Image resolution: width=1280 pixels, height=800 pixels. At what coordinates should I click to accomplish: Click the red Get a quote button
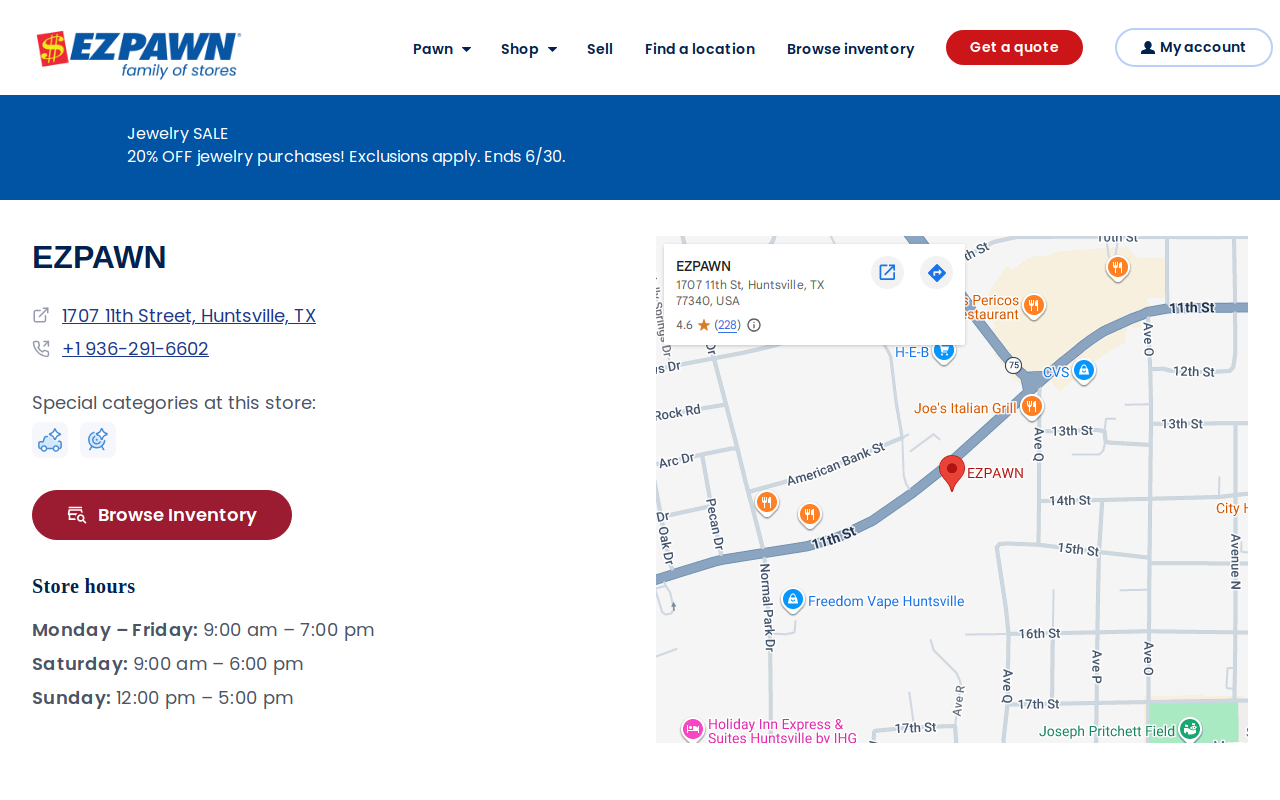(1014, 47)
